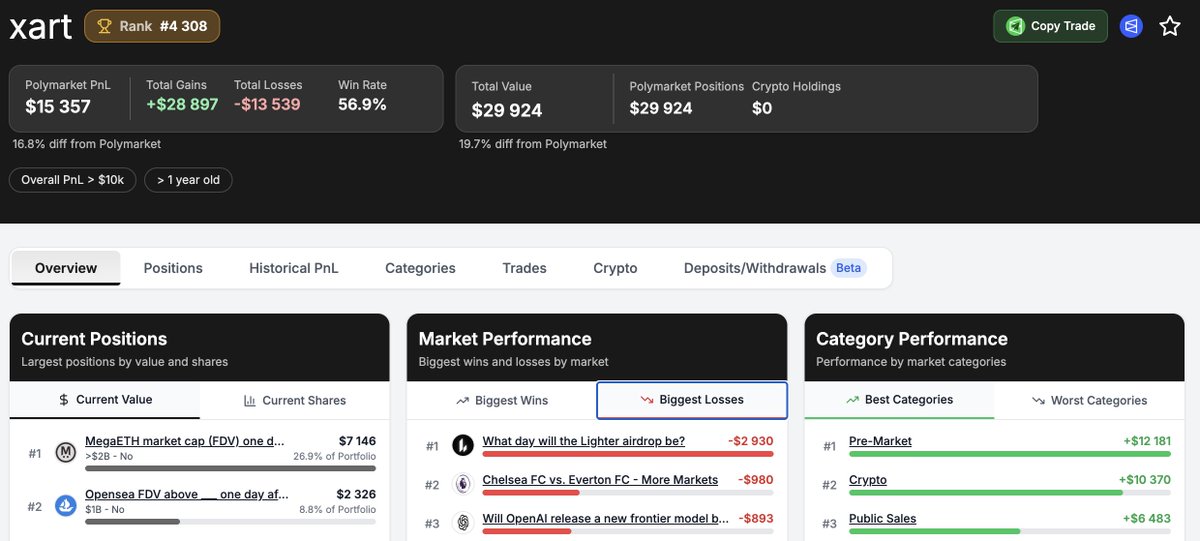
Task: Click the Crypto category gain +$10 370
Action: (x=1146, y=480)
